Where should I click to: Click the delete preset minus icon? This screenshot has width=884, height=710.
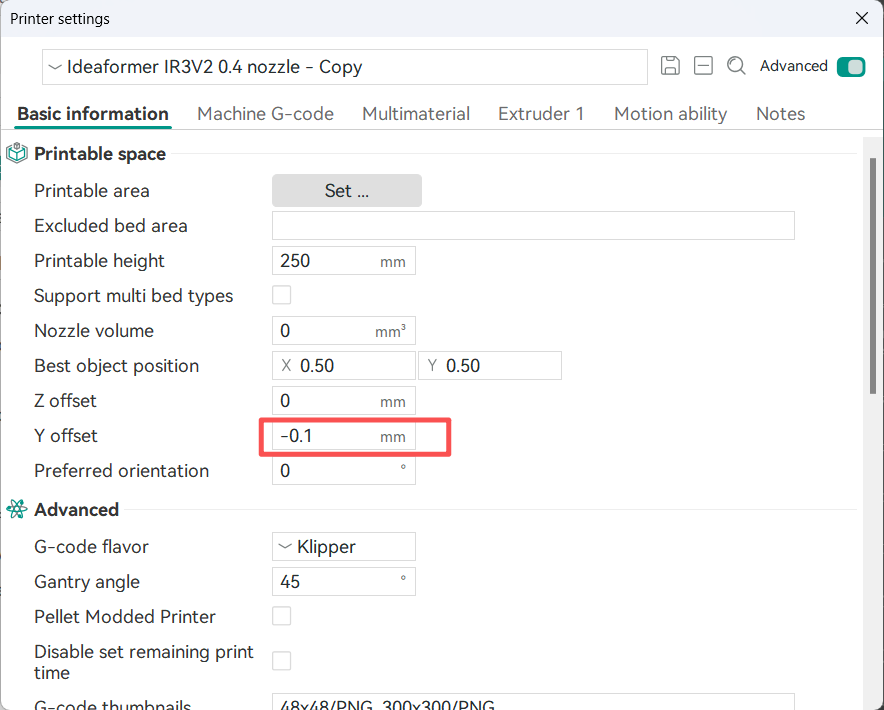pos(703,66)
